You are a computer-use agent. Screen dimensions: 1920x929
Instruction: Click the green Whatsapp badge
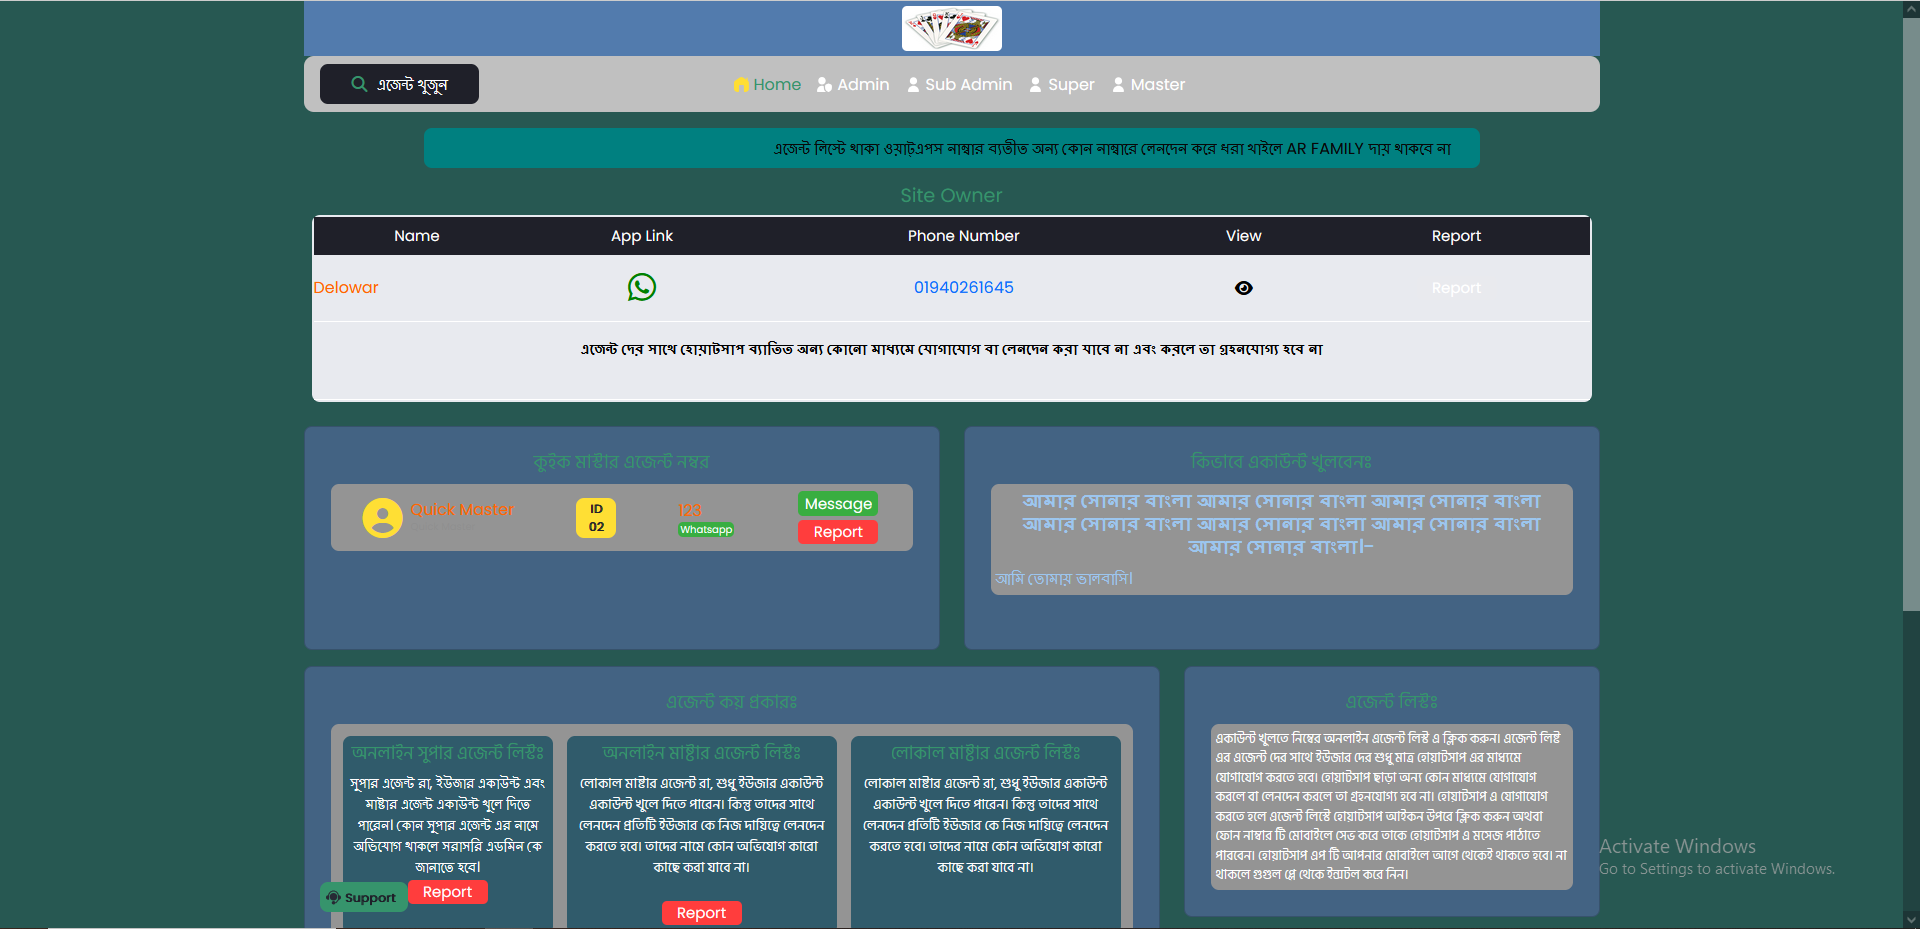pyautogui.click(x=706, y=530)
